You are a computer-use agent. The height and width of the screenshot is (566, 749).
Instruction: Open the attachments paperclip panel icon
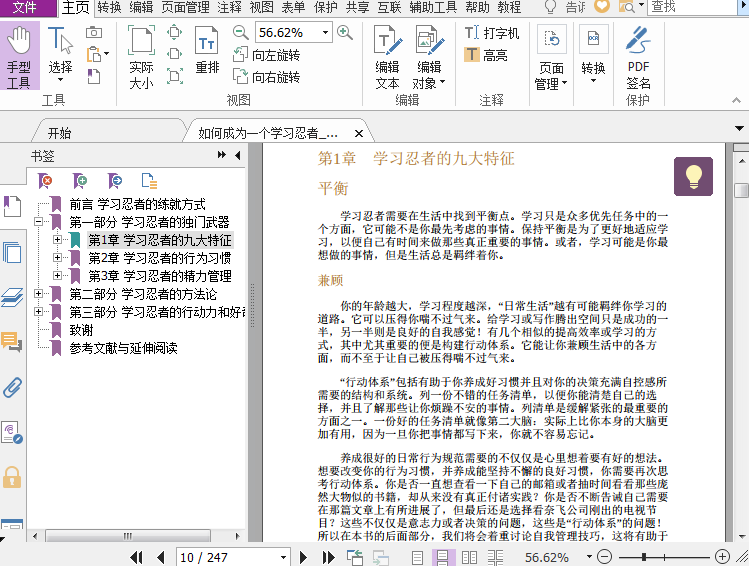coord(12,387)
